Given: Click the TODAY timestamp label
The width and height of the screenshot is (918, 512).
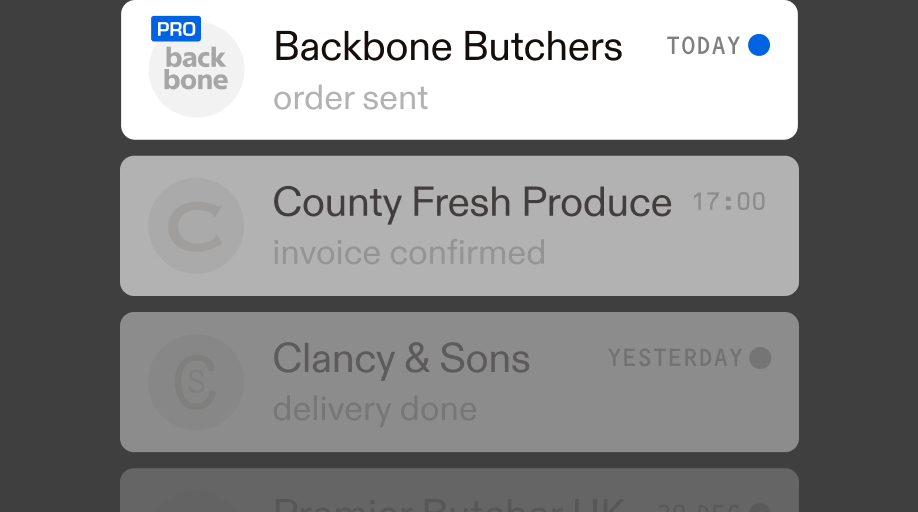Looking at the screenshot, I should click(x=704, y=46).
